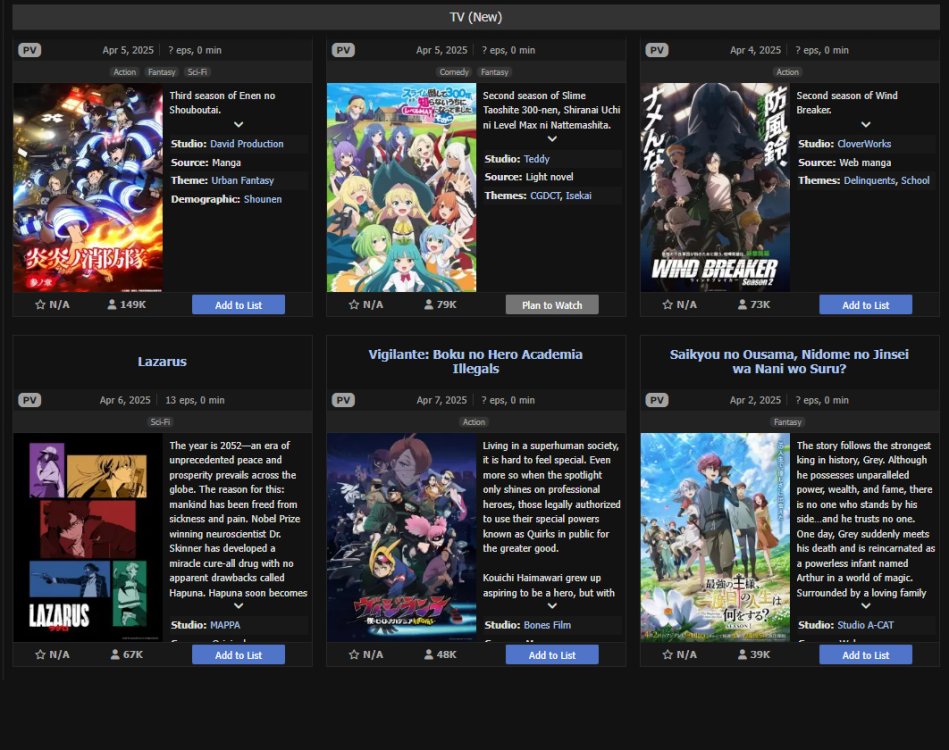Open the Lazarus title link
Image resolution: width=949 pixels, height=750 pixels.
(x=162, y=361)
